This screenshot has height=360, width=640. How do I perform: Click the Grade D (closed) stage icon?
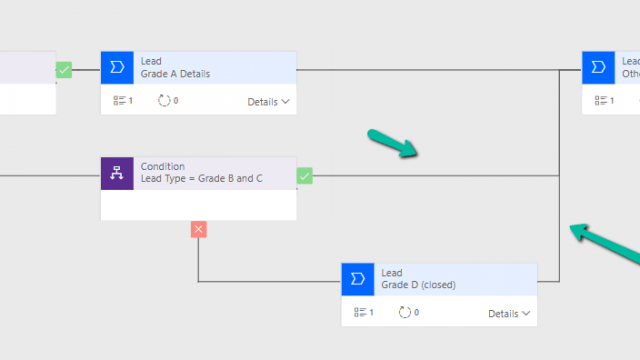tap(358, 279)
